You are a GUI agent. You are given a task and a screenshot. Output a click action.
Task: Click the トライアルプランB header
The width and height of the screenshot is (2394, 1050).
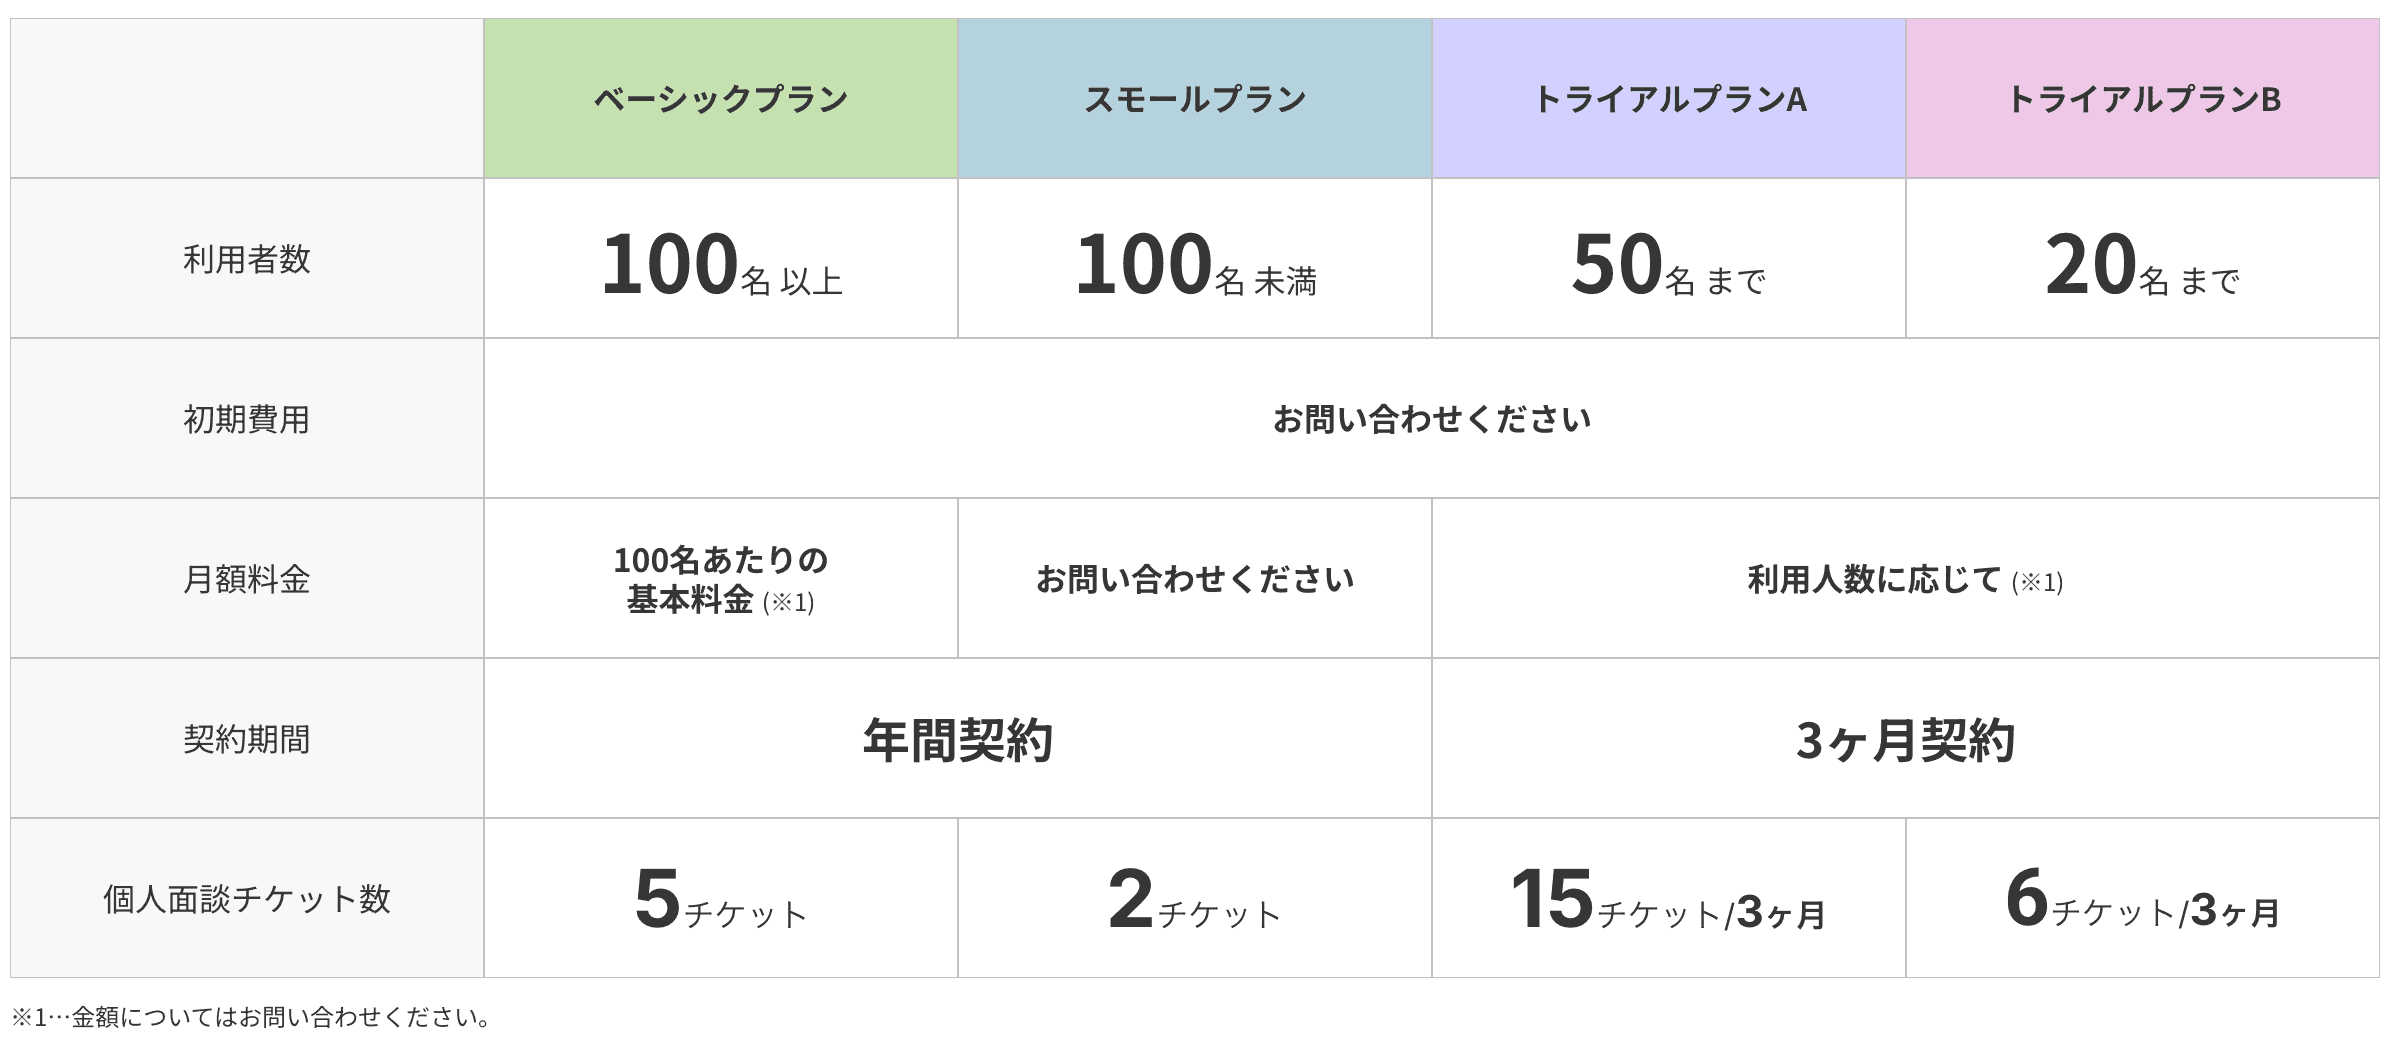pos(2143,98)
